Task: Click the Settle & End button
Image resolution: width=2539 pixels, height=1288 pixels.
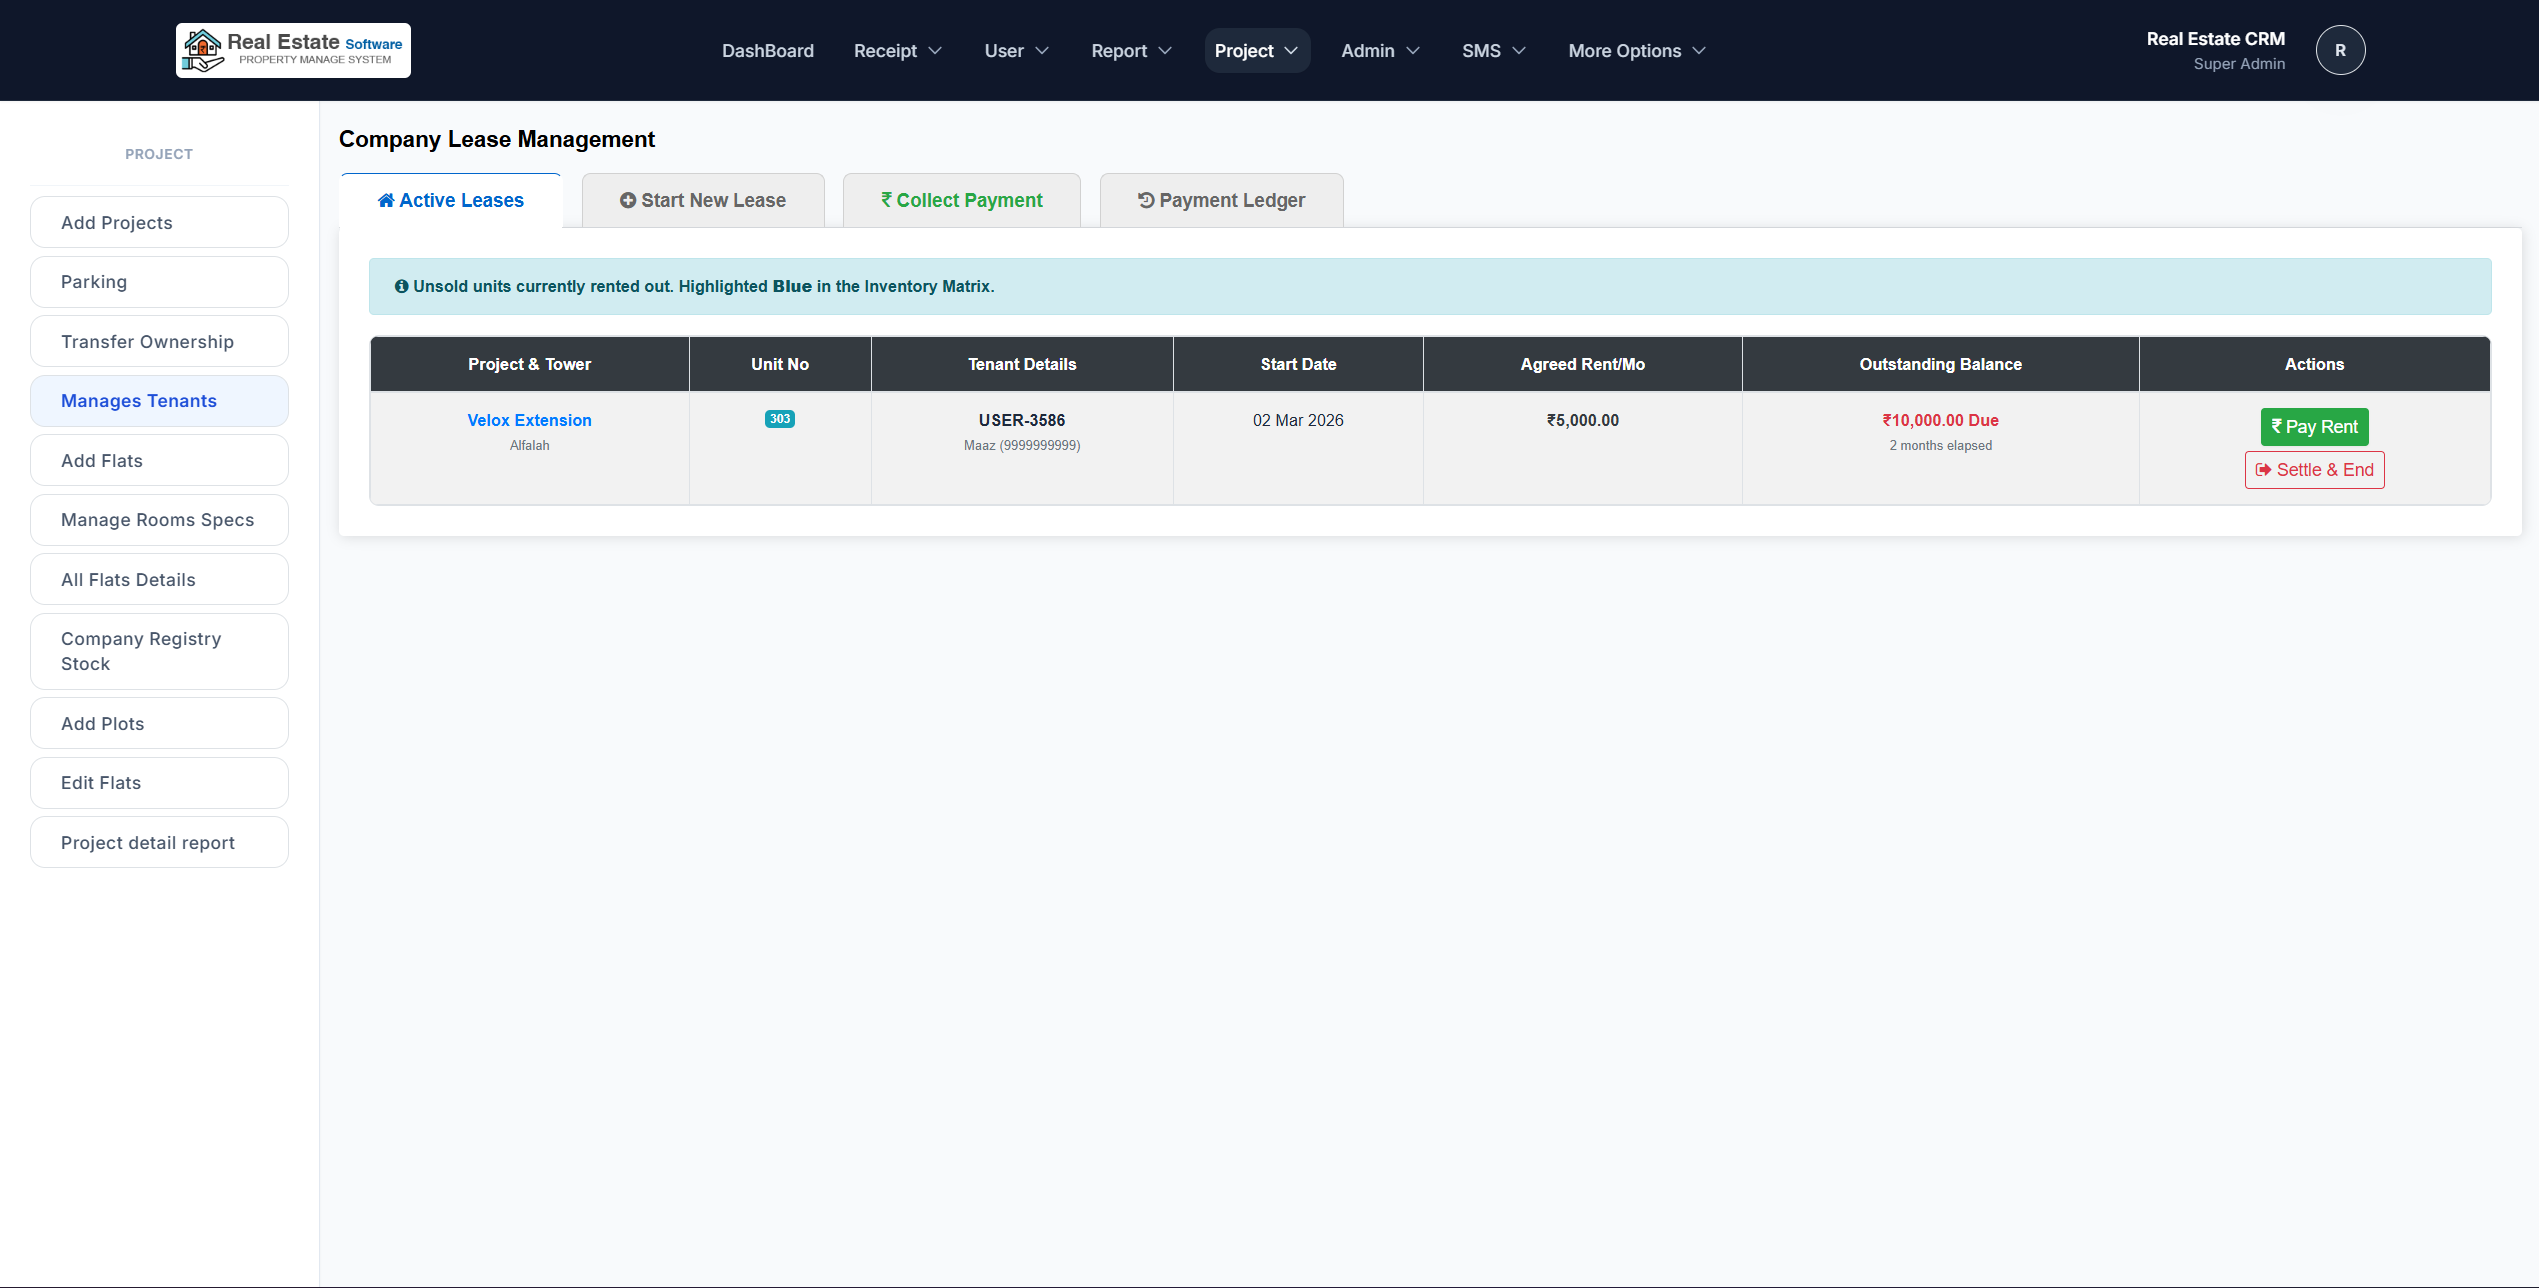Action: click(x=2314, y=470)
